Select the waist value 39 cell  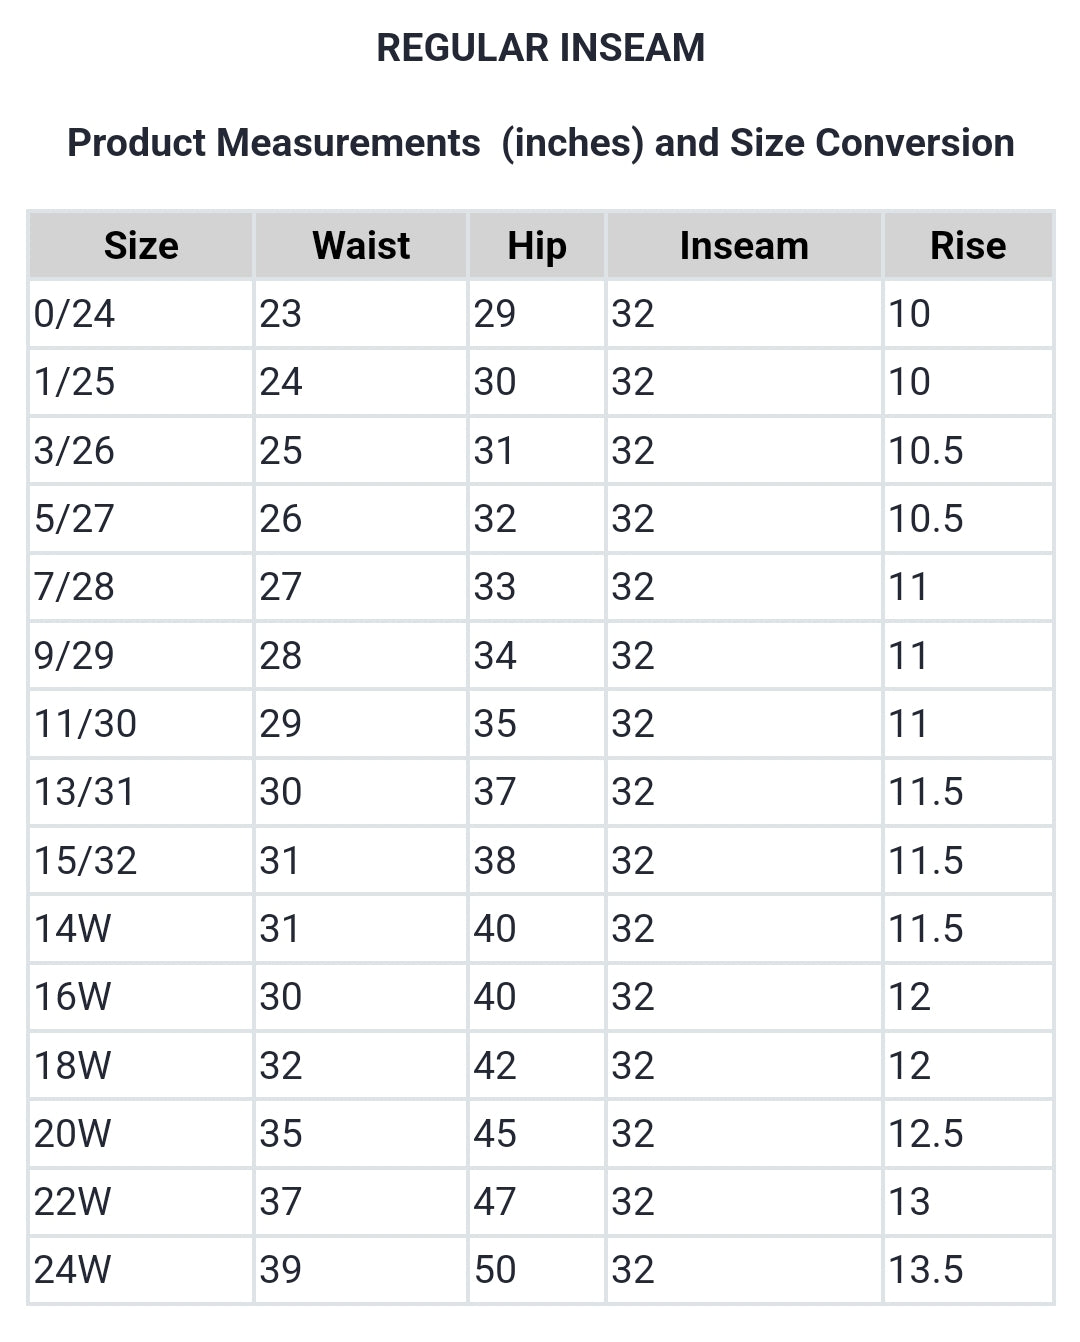281,1270
